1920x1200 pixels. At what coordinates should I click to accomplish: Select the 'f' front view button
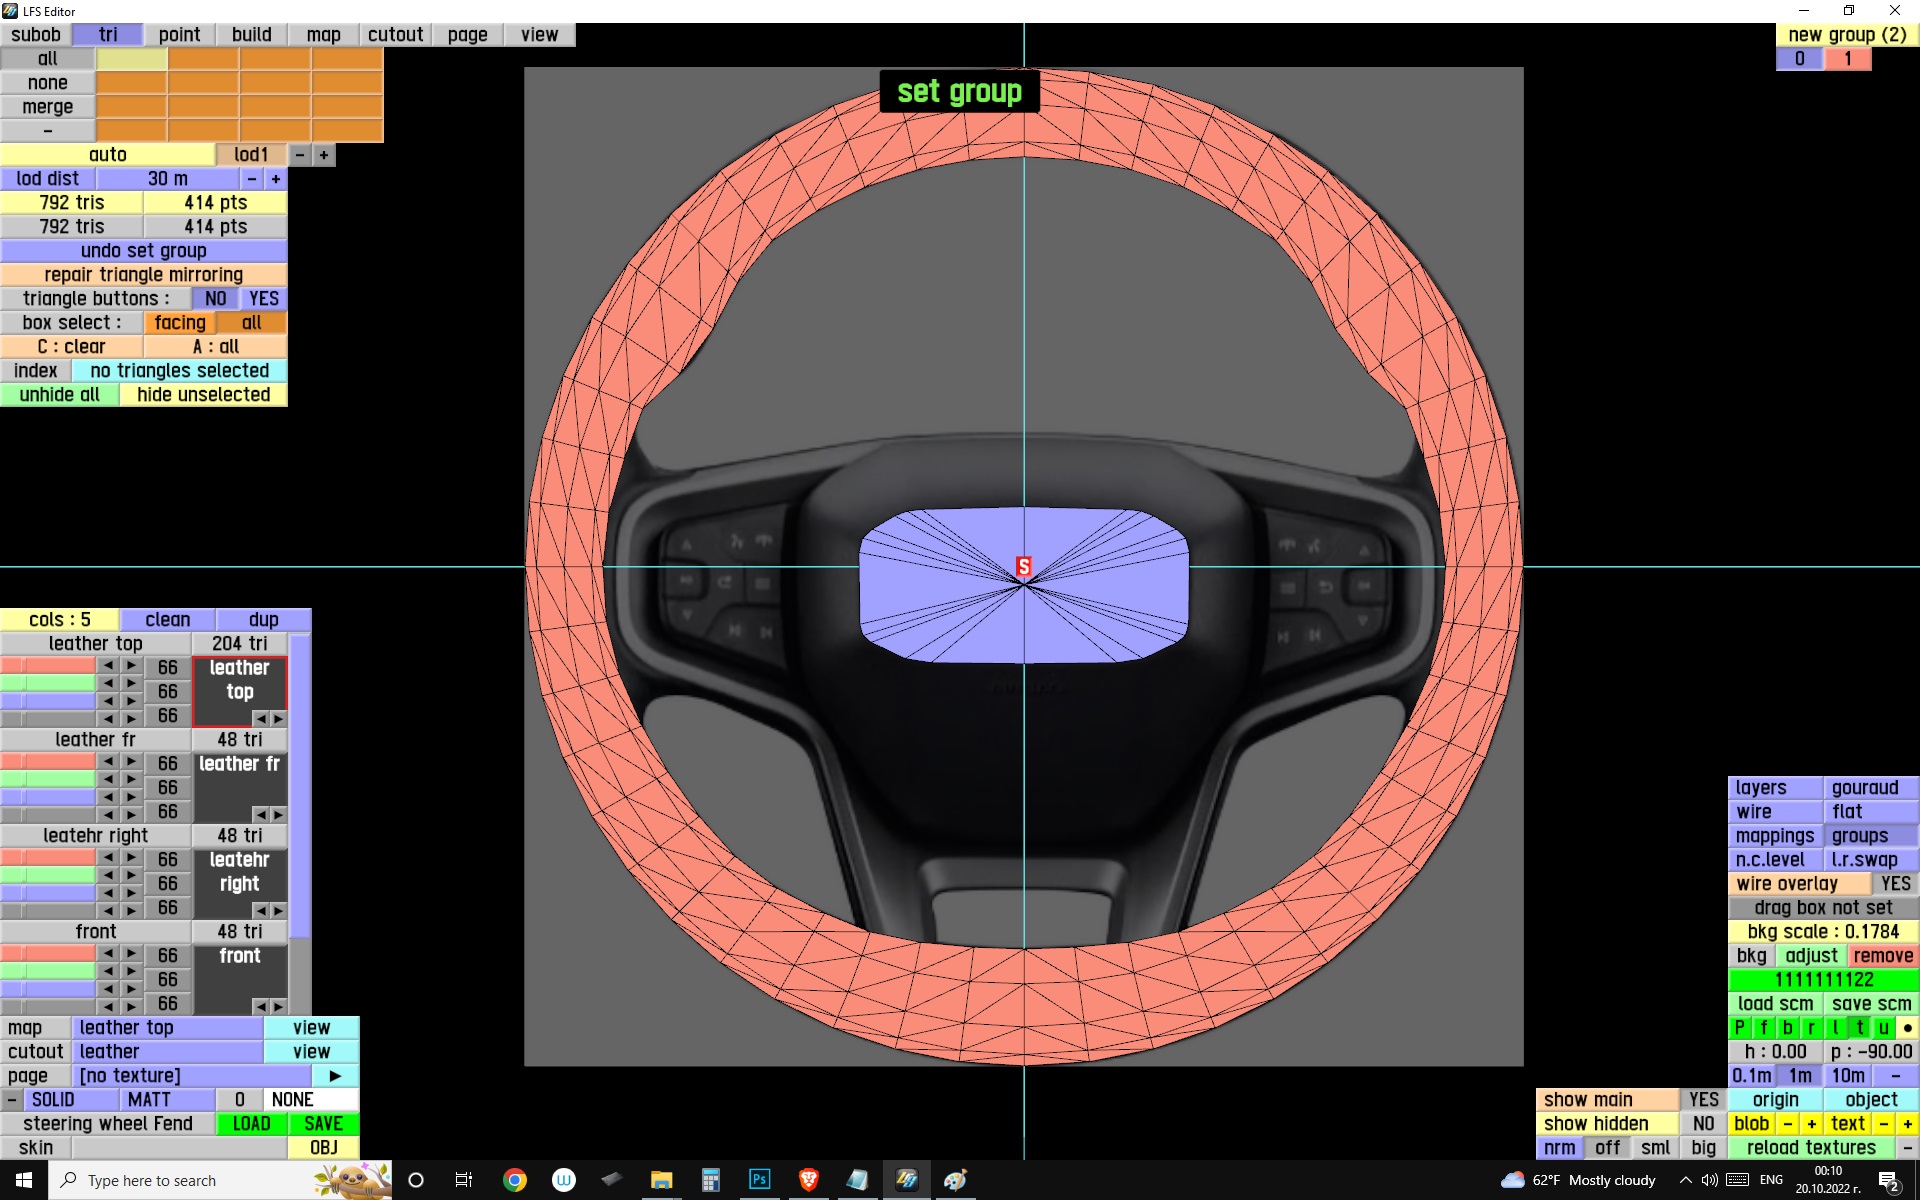tap(1763, 1028)
